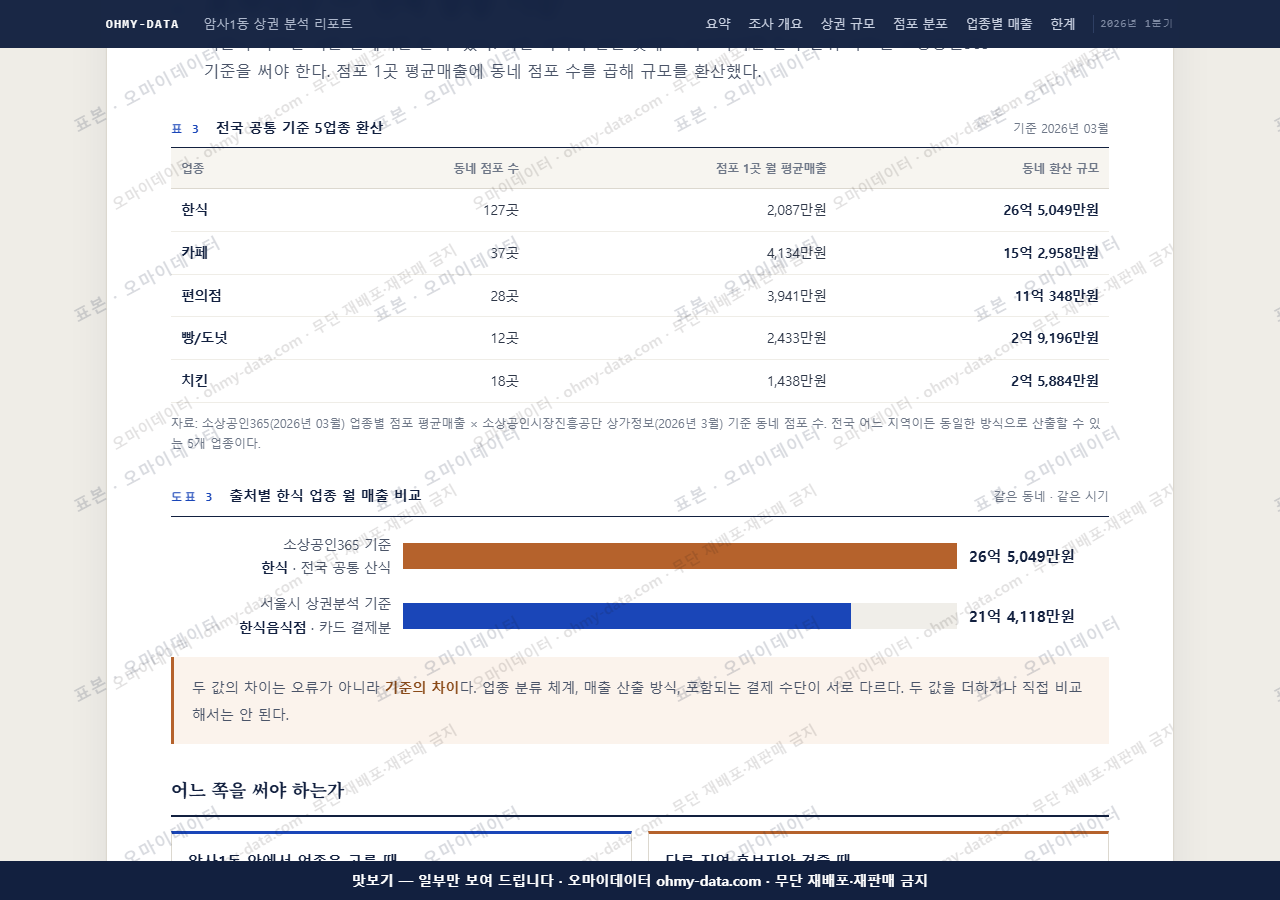Select the 빵/도넛 row label

pos(204,338)
